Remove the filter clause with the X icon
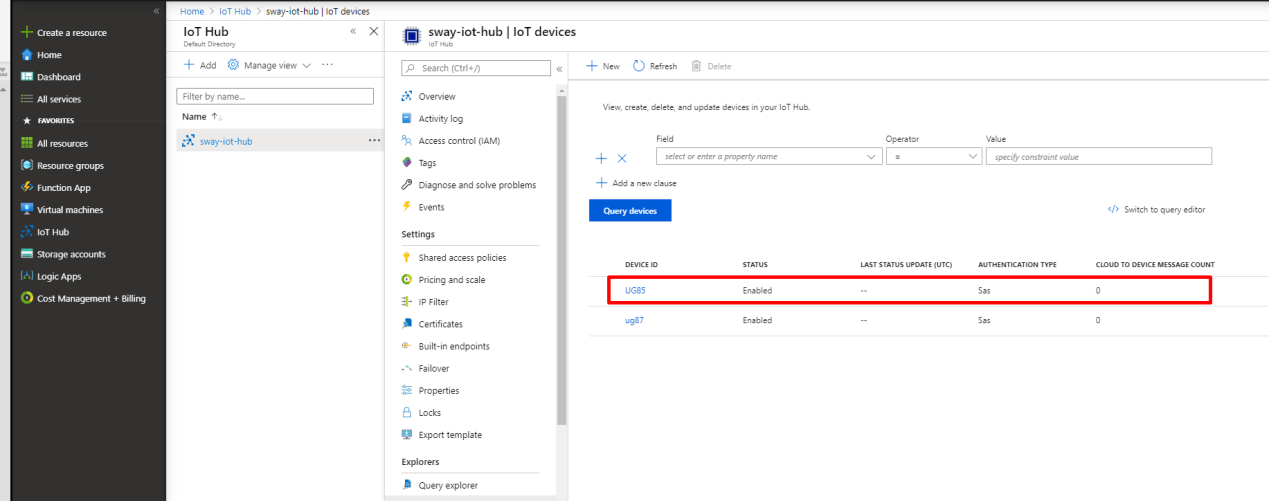 (x=621, y=158)
